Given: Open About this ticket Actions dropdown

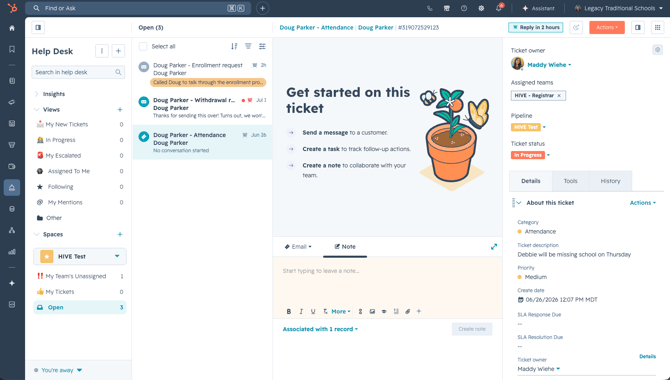Looking at the screenshot, I should coord(643,203).
